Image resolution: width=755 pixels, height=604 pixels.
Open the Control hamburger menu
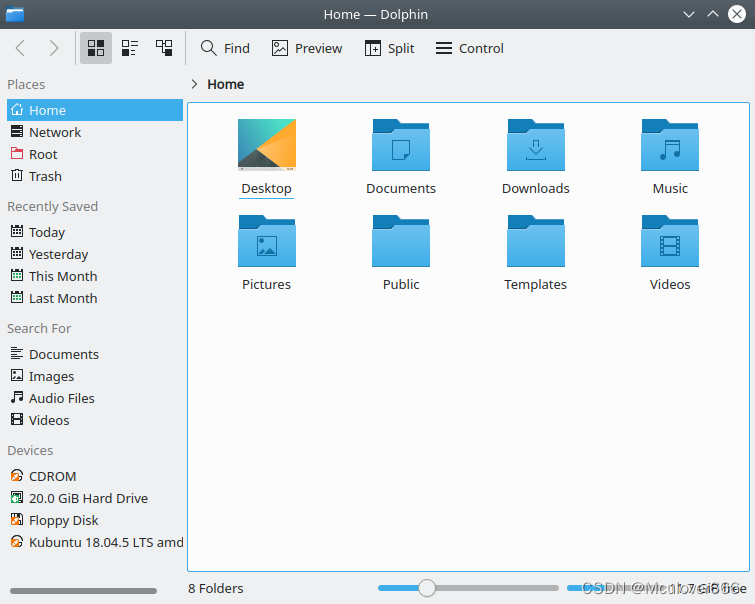tap(469, 48)
